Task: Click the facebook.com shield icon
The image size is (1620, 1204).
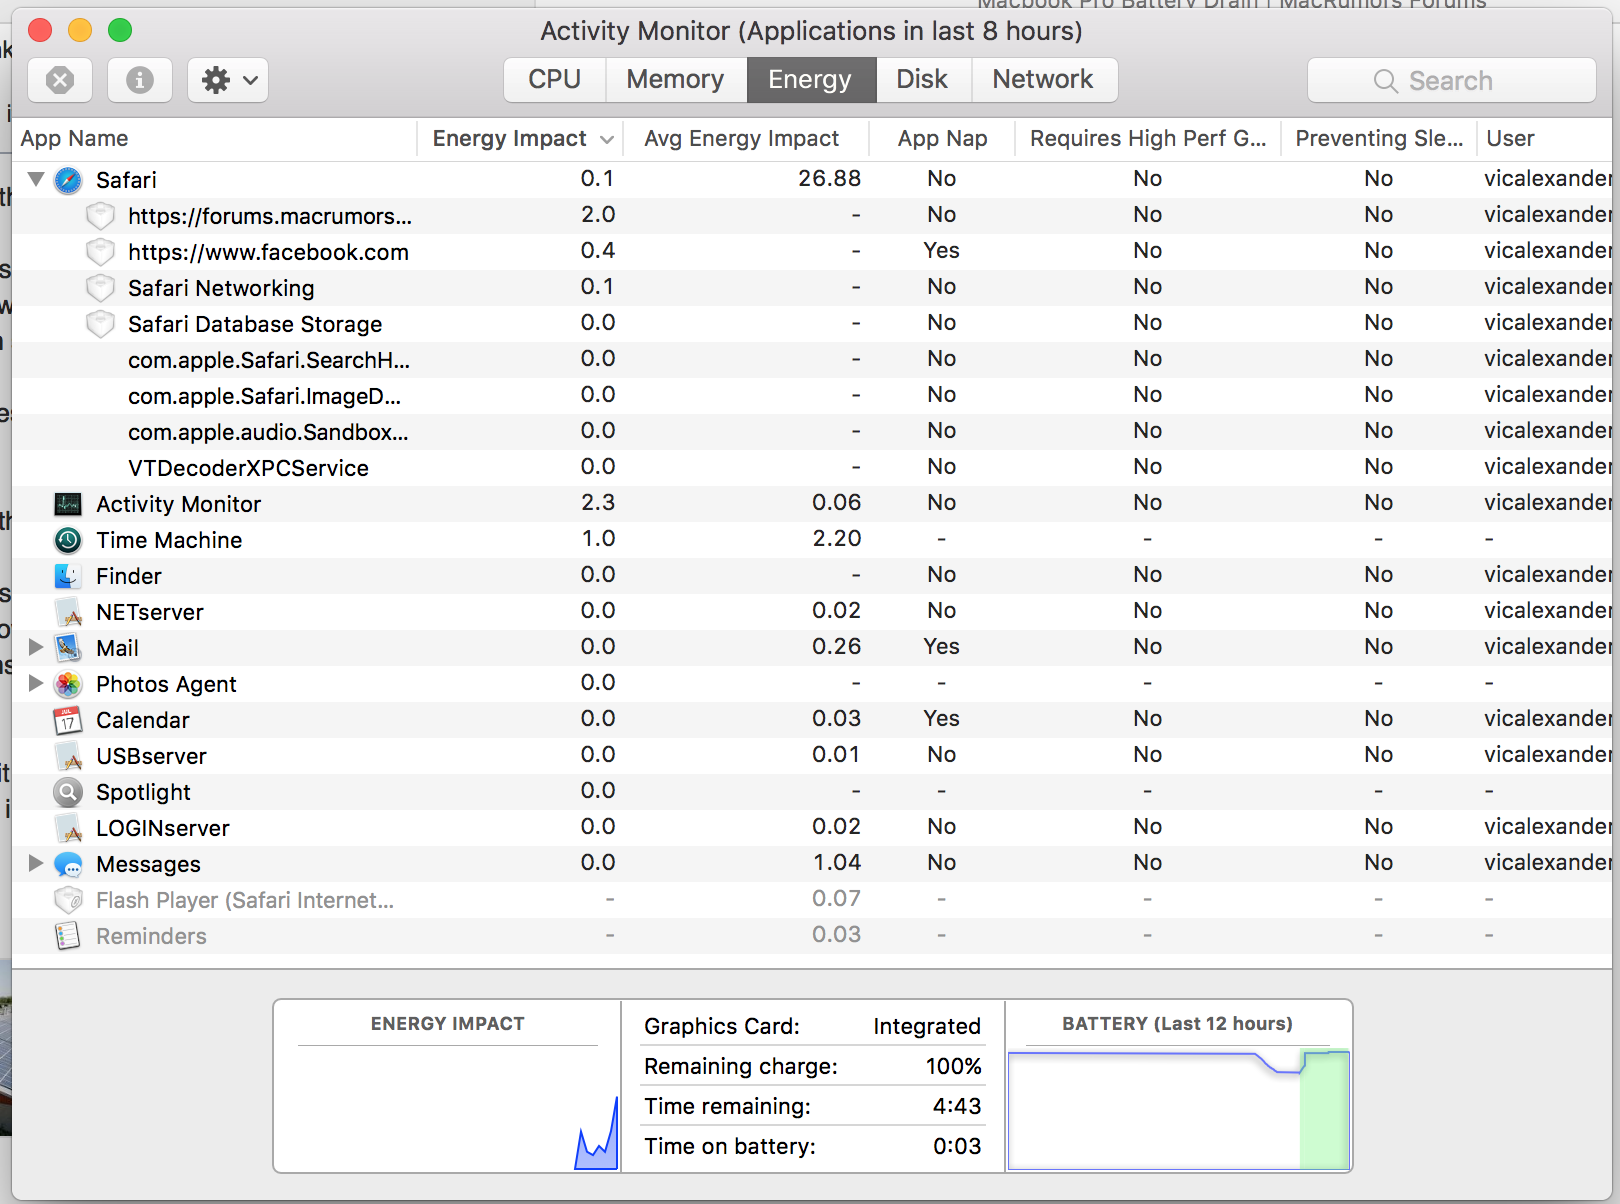Action: pyautogui.click(x=100, y=252)
